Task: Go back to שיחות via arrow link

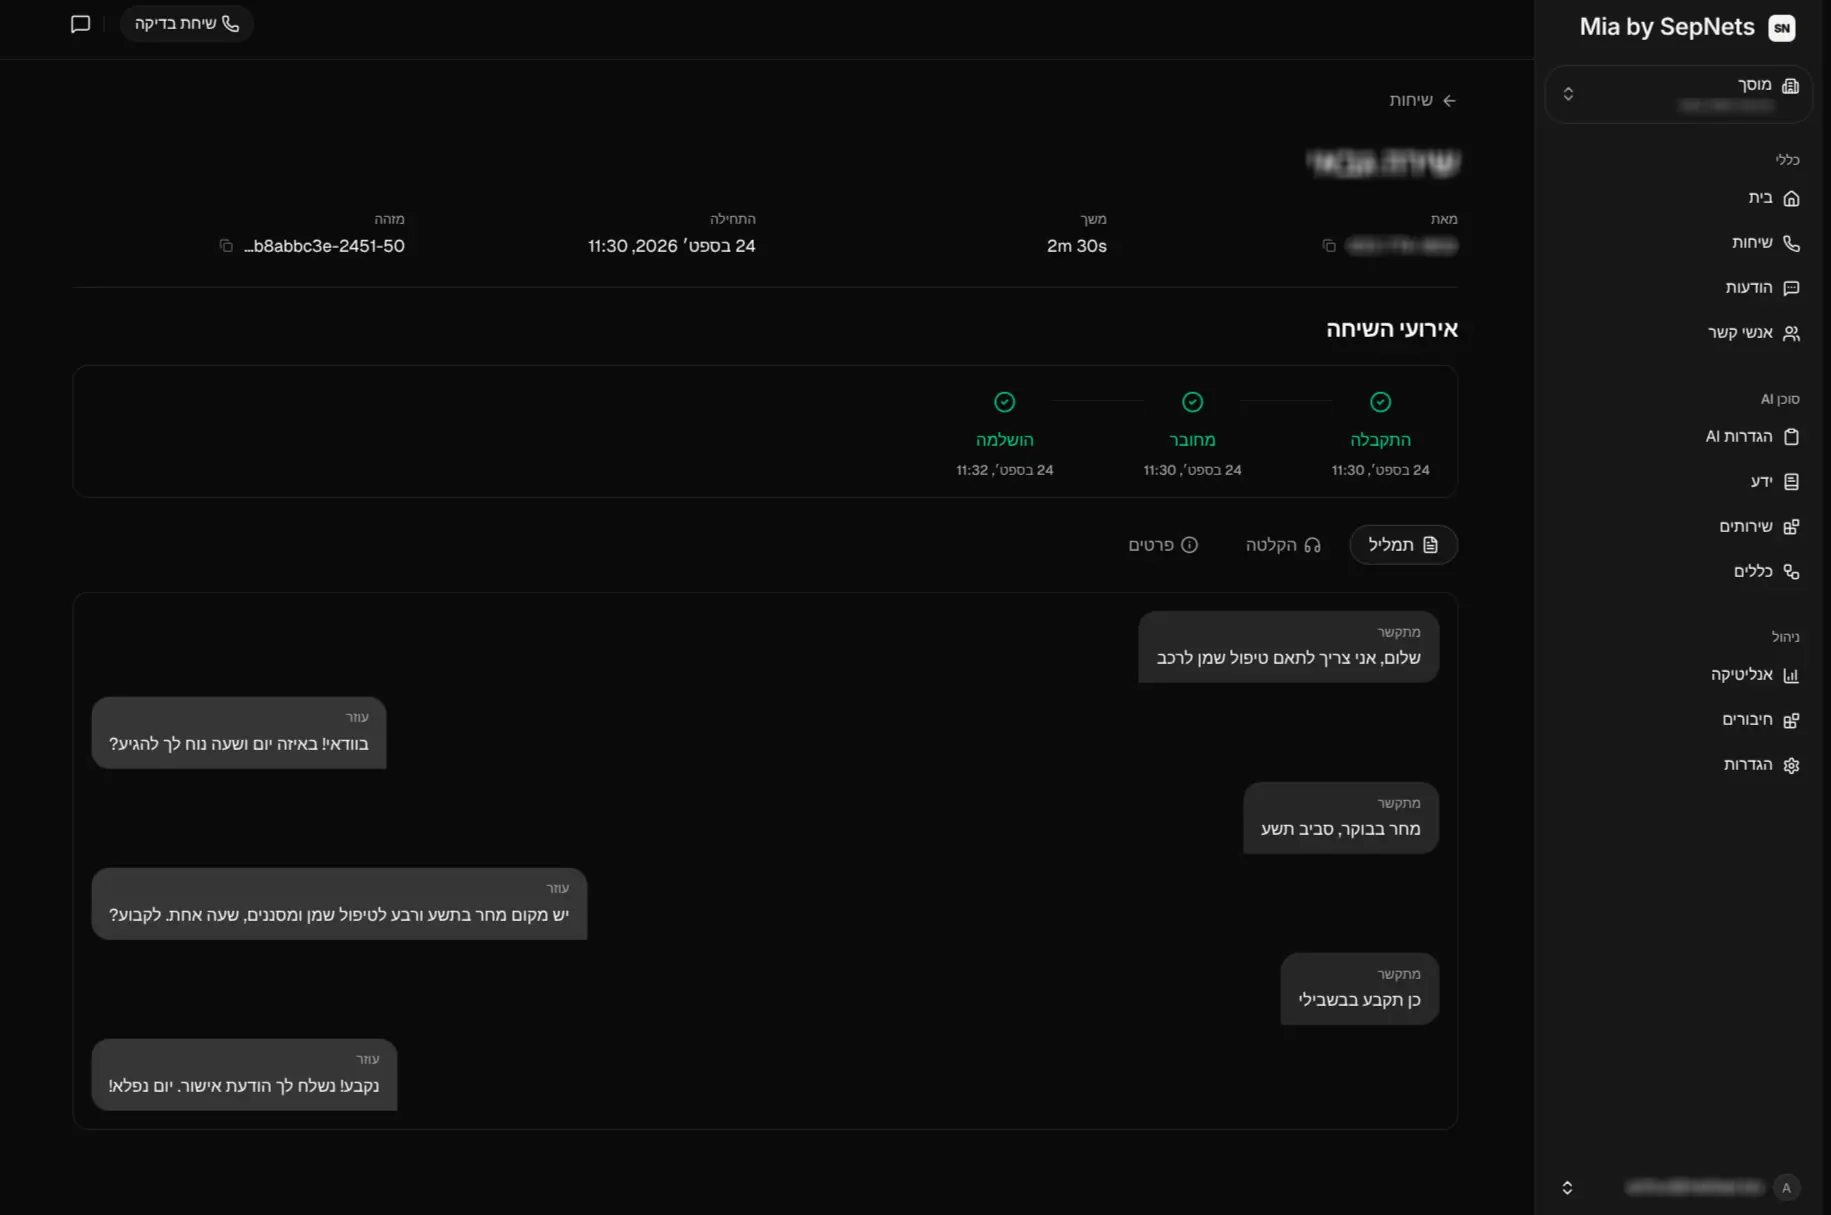Action: pos(1422,101)
